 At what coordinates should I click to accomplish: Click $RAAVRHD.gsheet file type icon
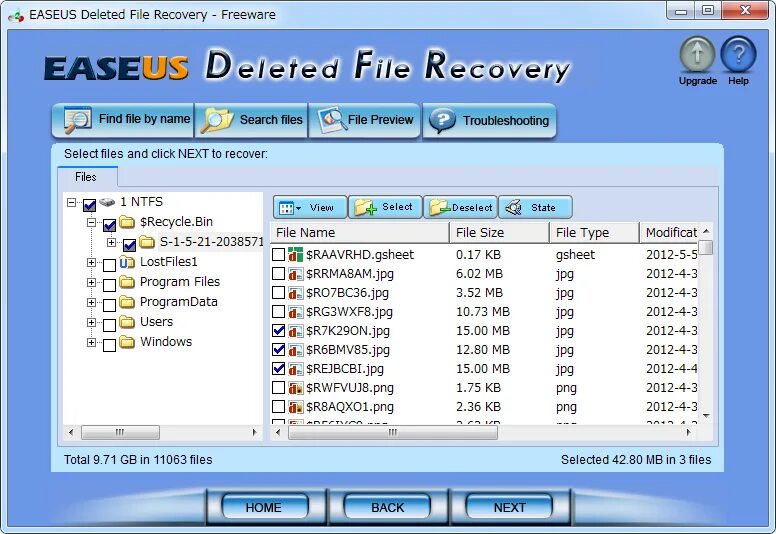click(x=295, y=254)
